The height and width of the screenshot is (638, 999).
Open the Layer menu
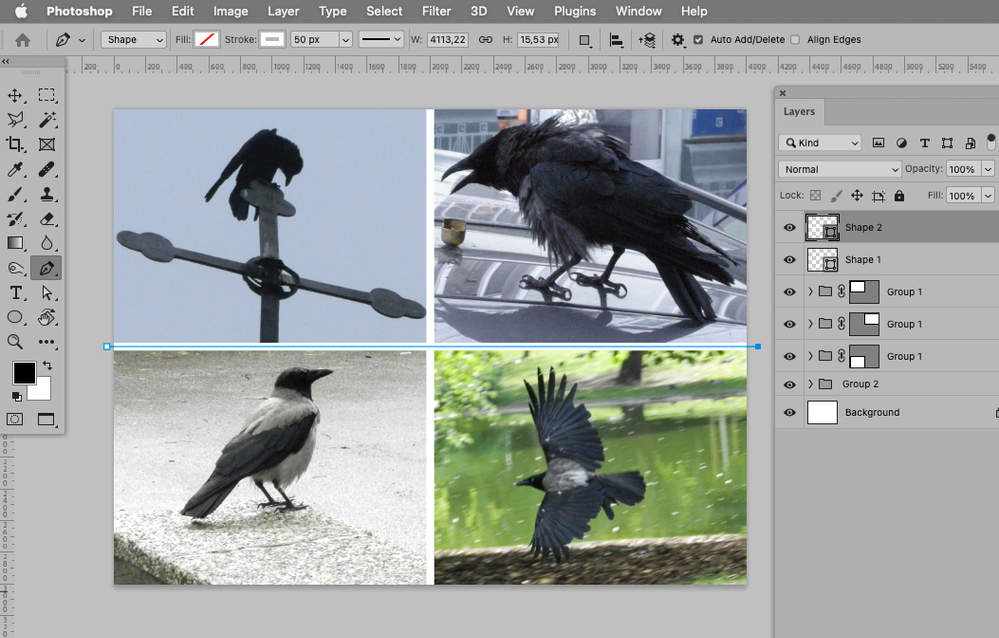pyautogui.click(x=283, y=11)
